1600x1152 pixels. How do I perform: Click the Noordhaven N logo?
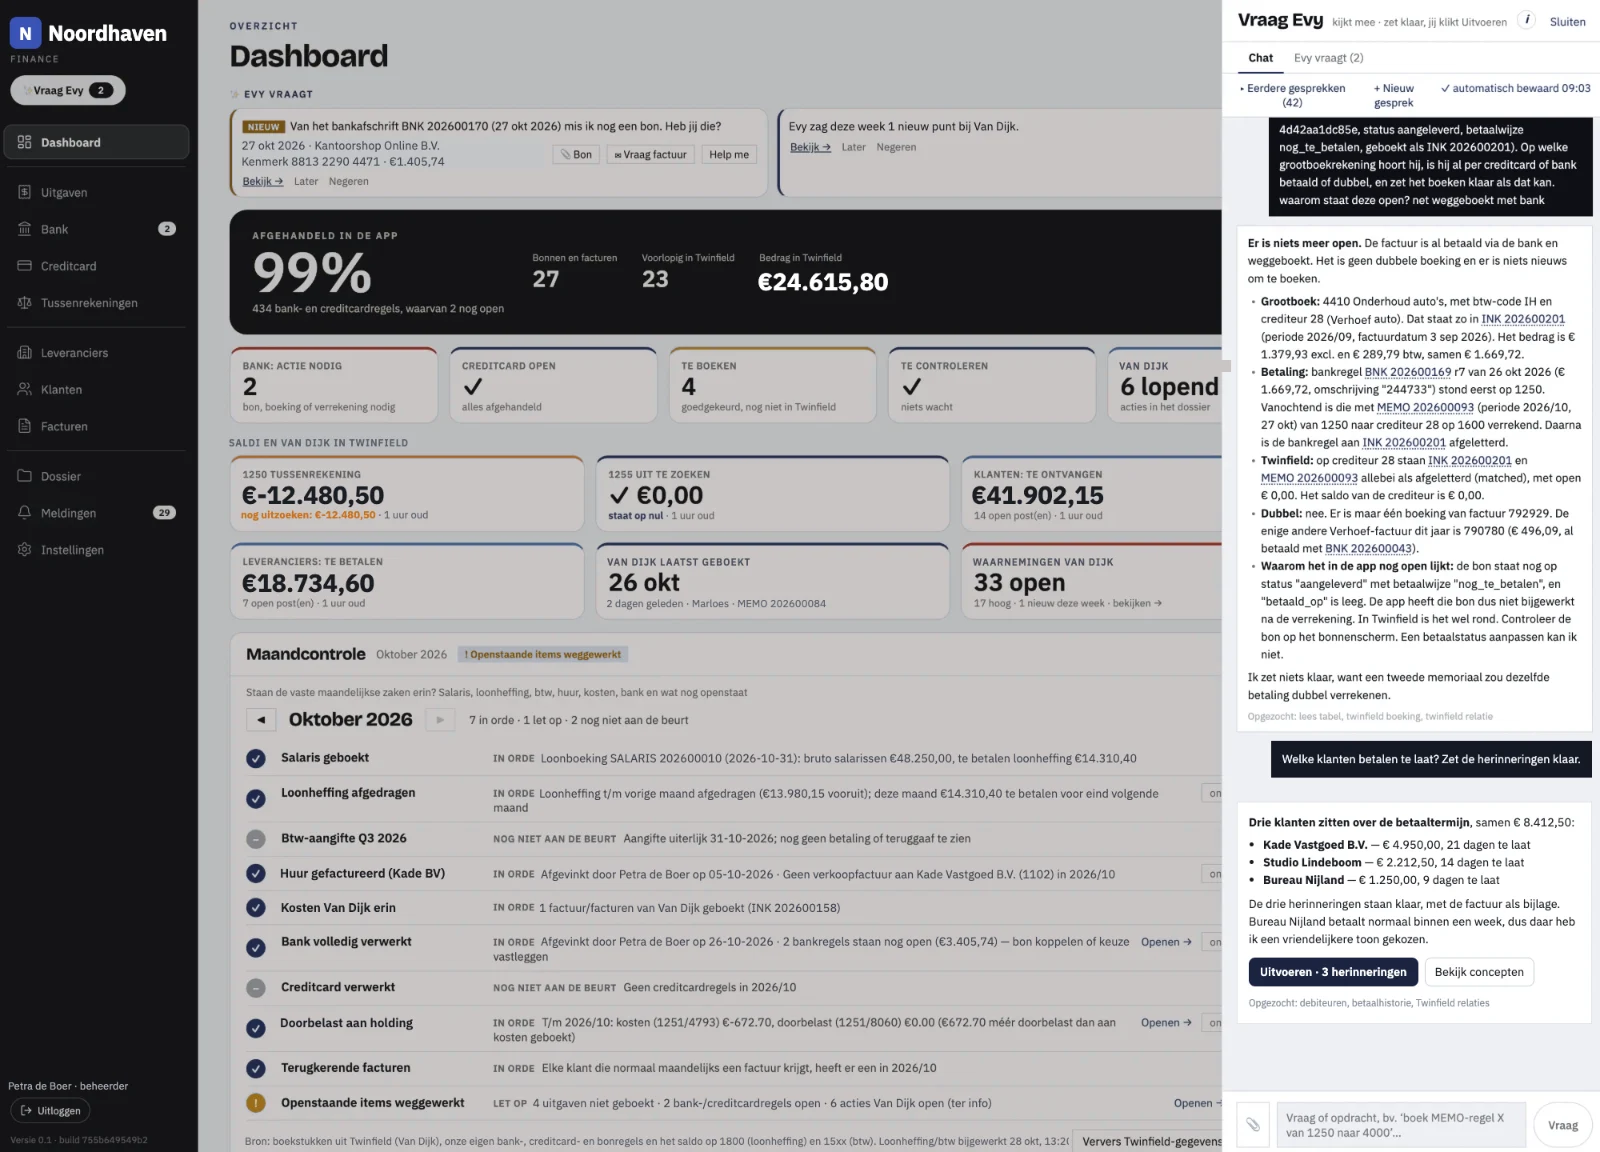(25, 33)
